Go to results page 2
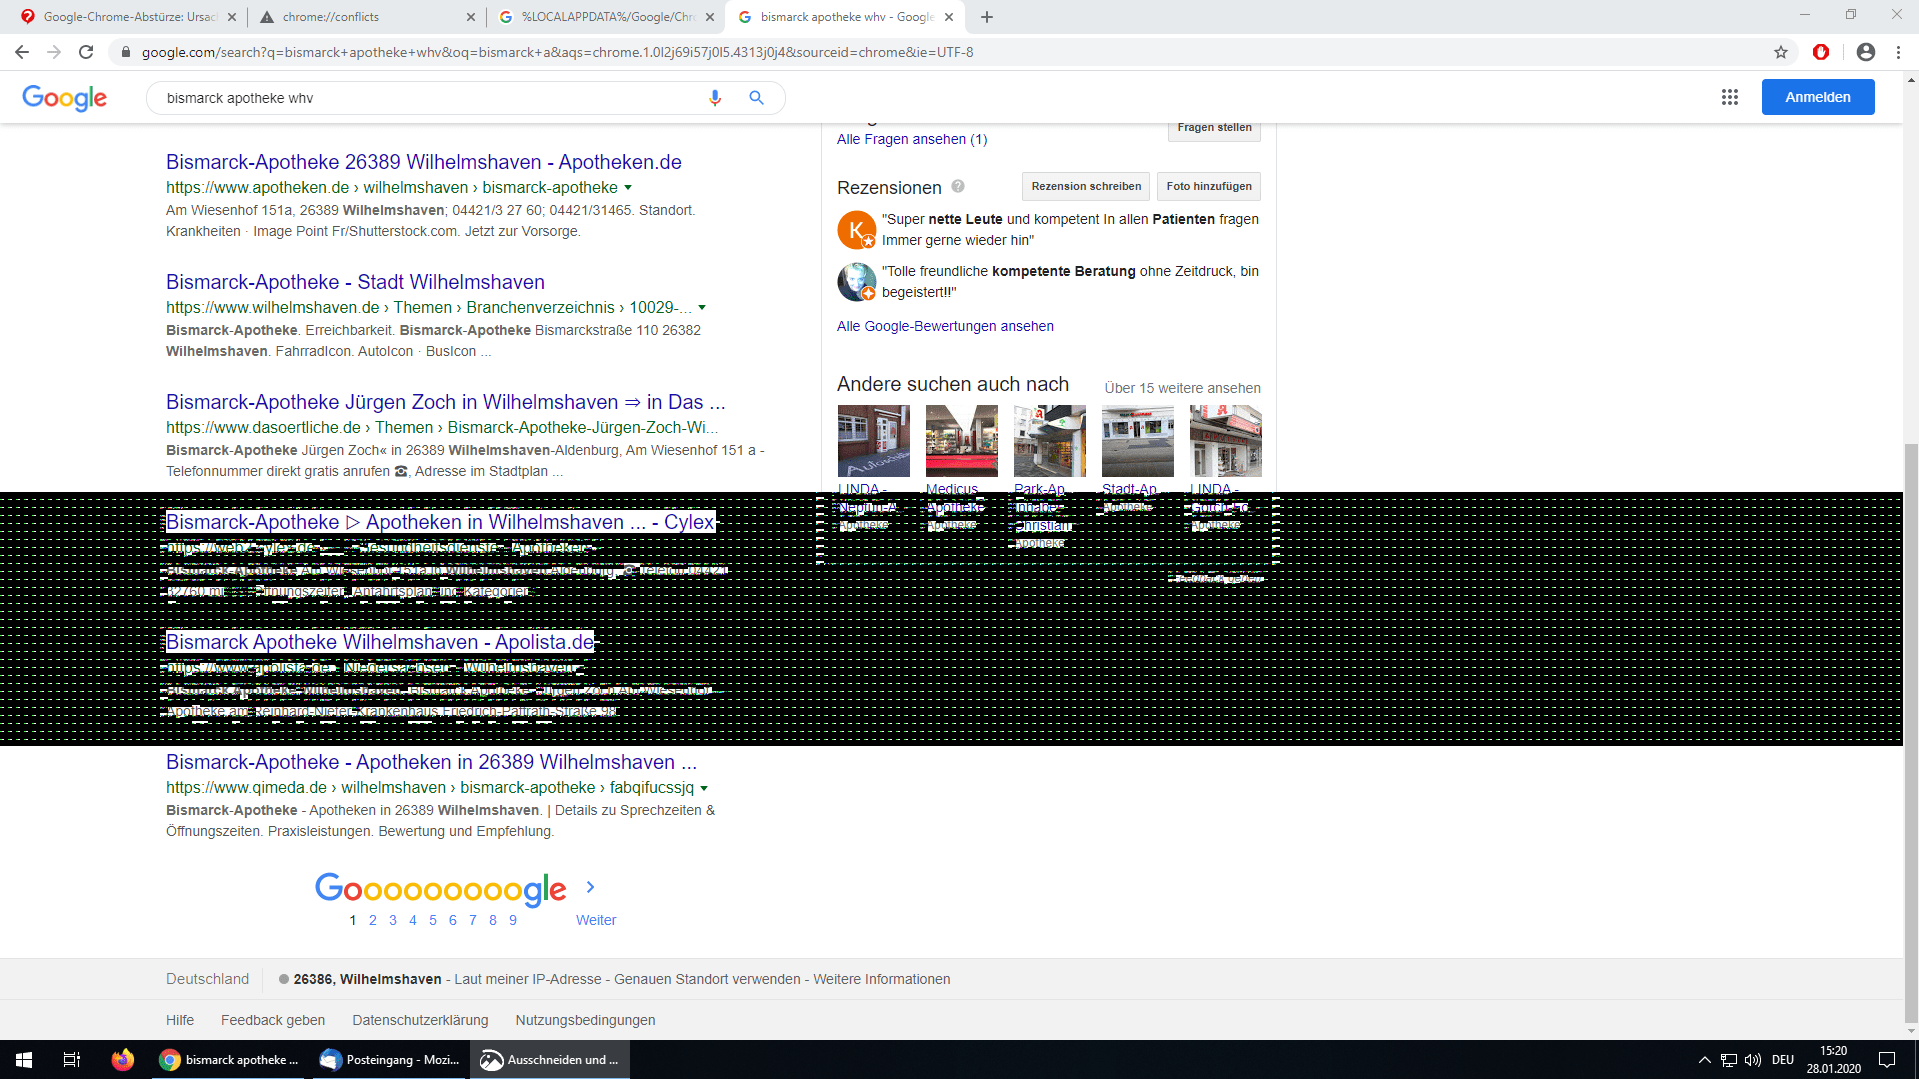 [x=373, y=920]
